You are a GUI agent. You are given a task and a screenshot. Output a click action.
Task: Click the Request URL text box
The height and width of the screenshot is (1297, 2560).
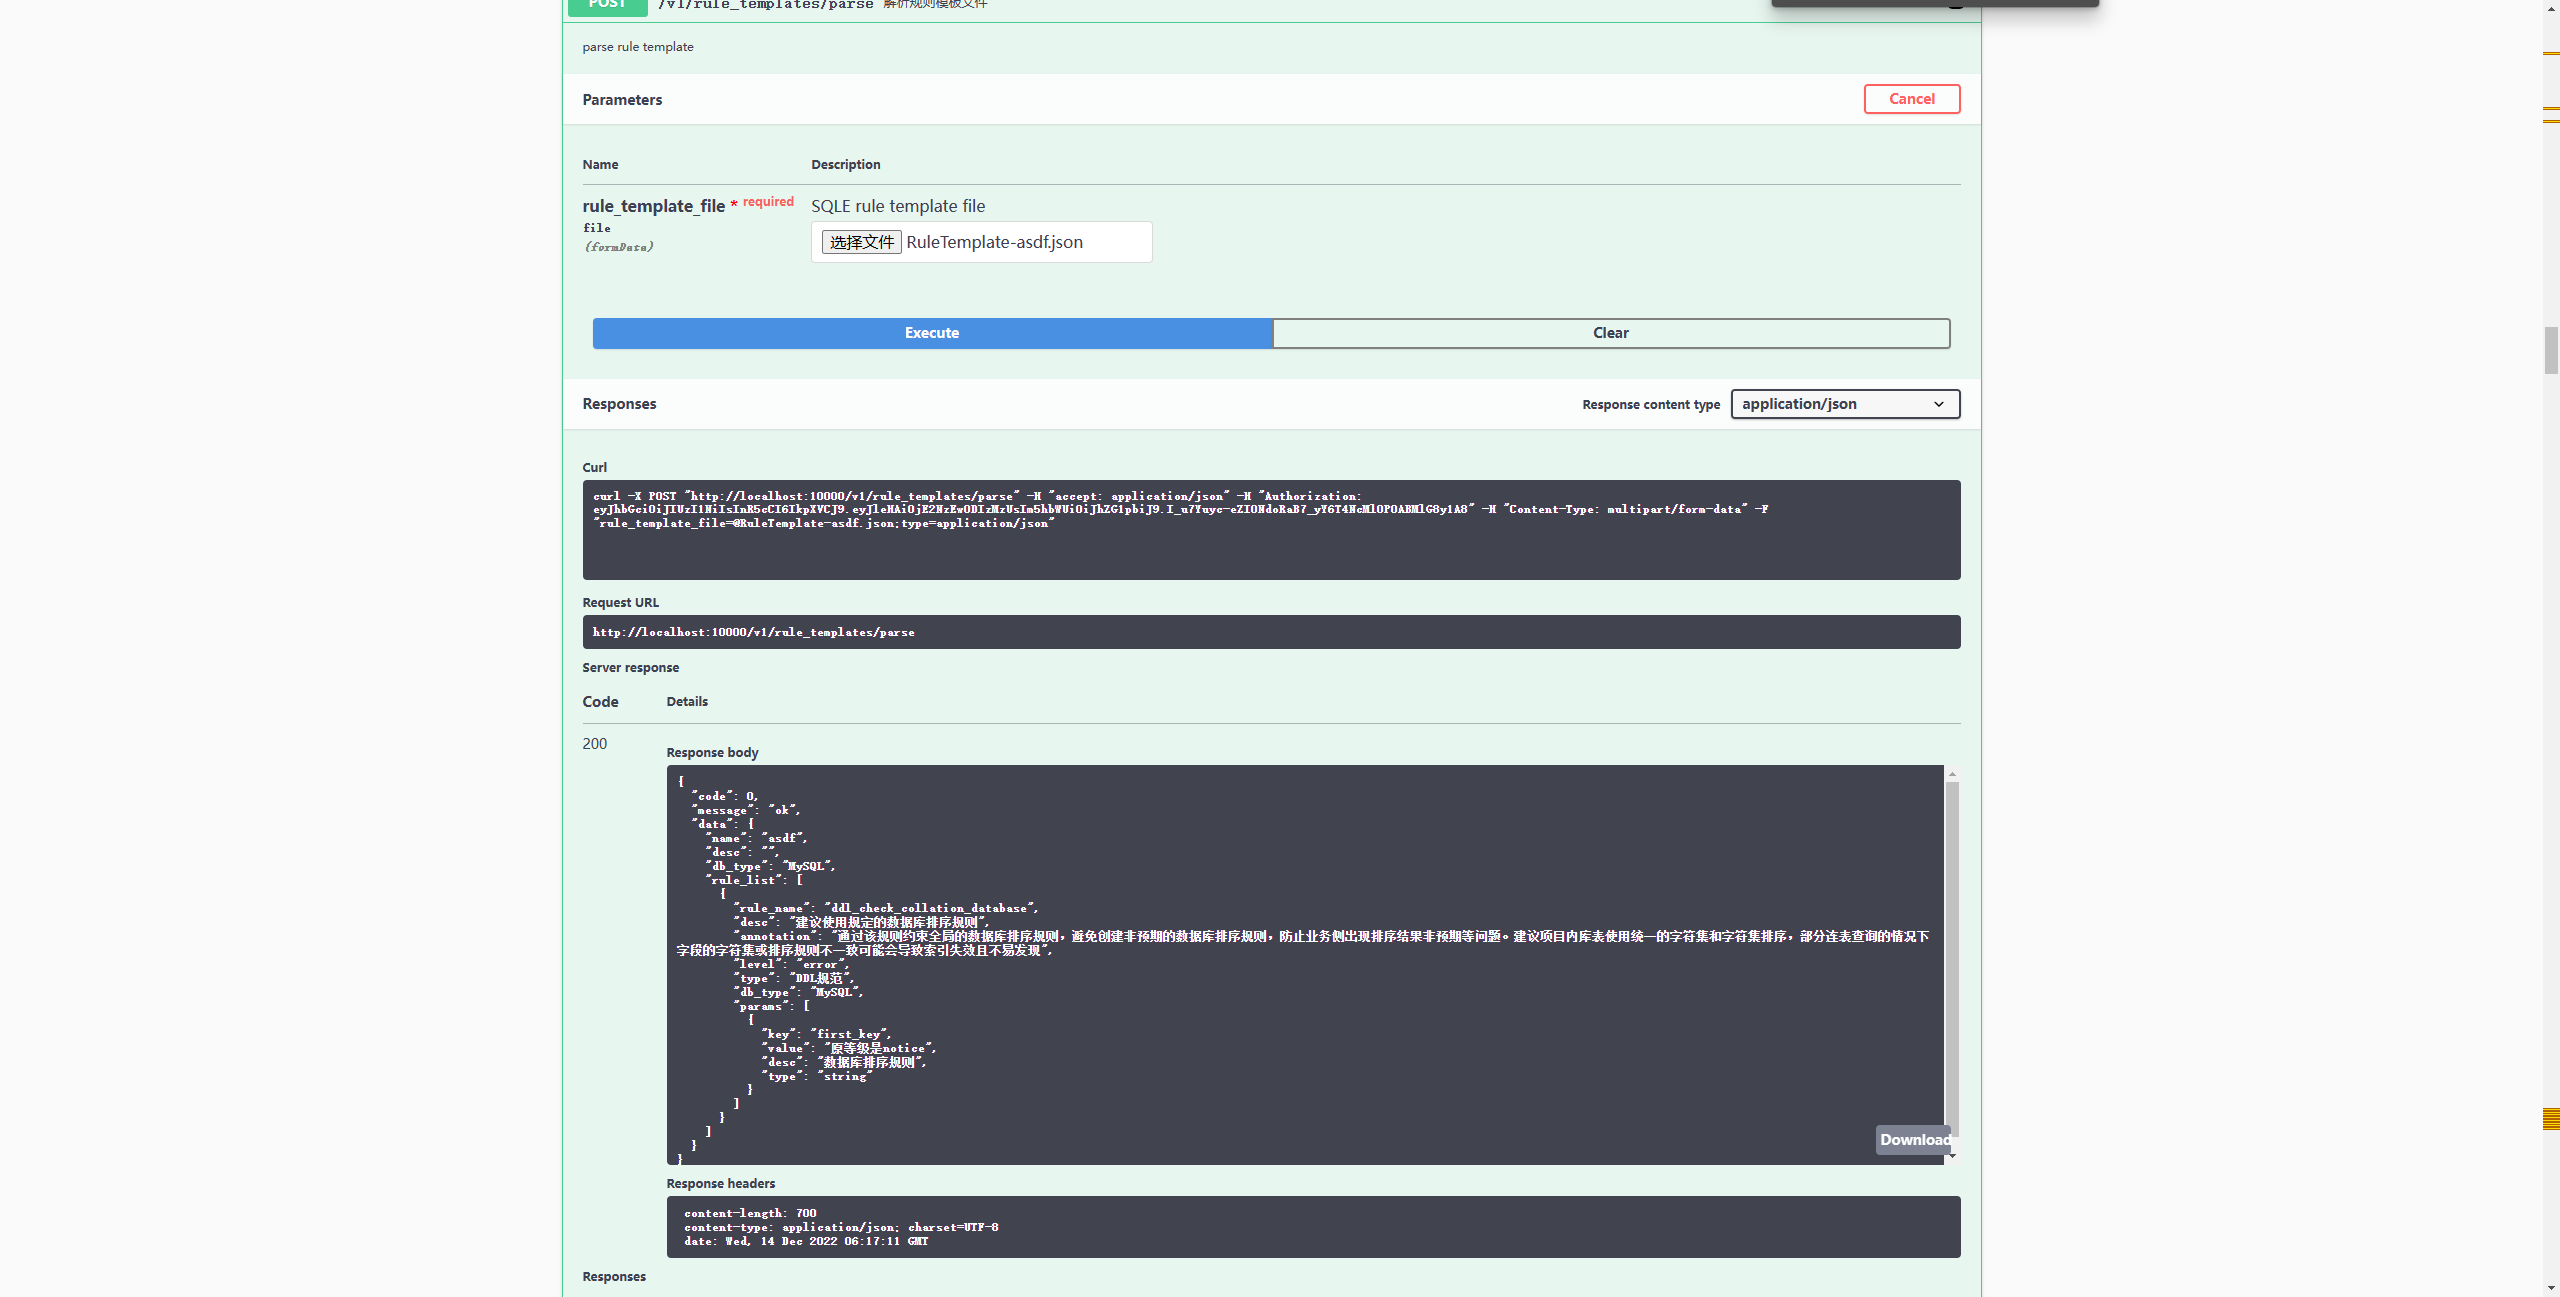1270,631
